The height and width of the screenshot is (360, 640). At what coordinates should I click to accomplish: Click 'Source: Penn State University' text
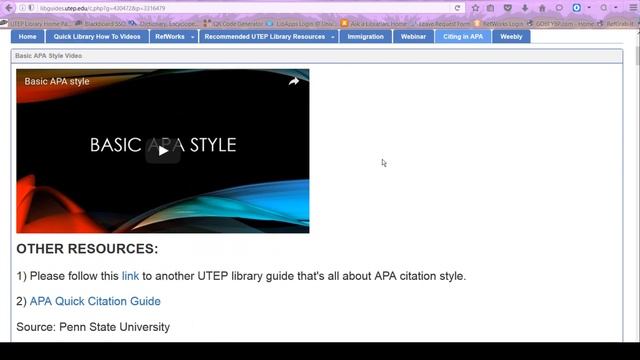pyautogui.click(x=93, y=327)
